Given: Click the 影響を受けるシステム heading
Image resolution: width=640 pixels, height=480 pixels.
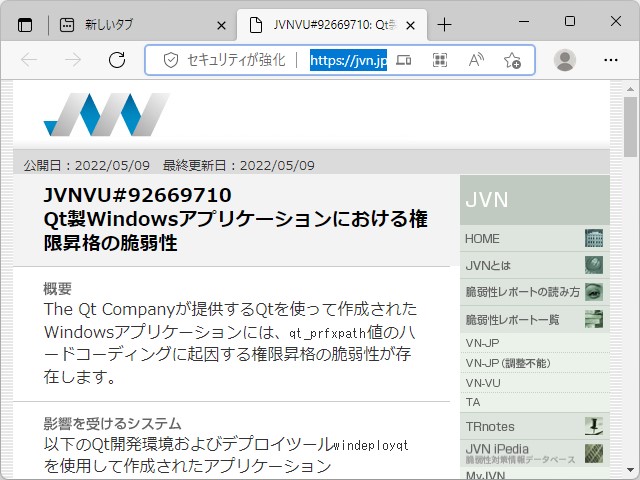Looking at the screenshot, I should [112, 424].
